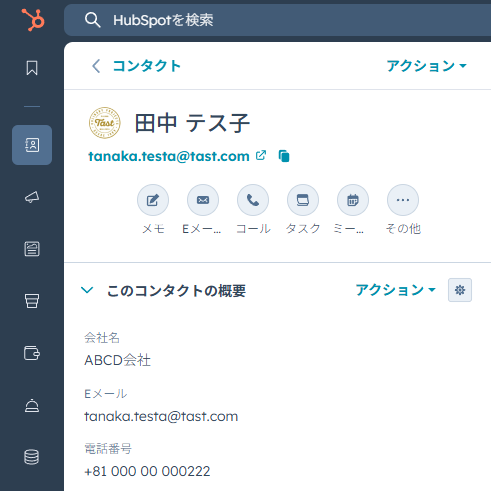The width and height of the screenshot is (491, 491).
Task: Open the top アクション dropdown
Action: tap(426, 66)
